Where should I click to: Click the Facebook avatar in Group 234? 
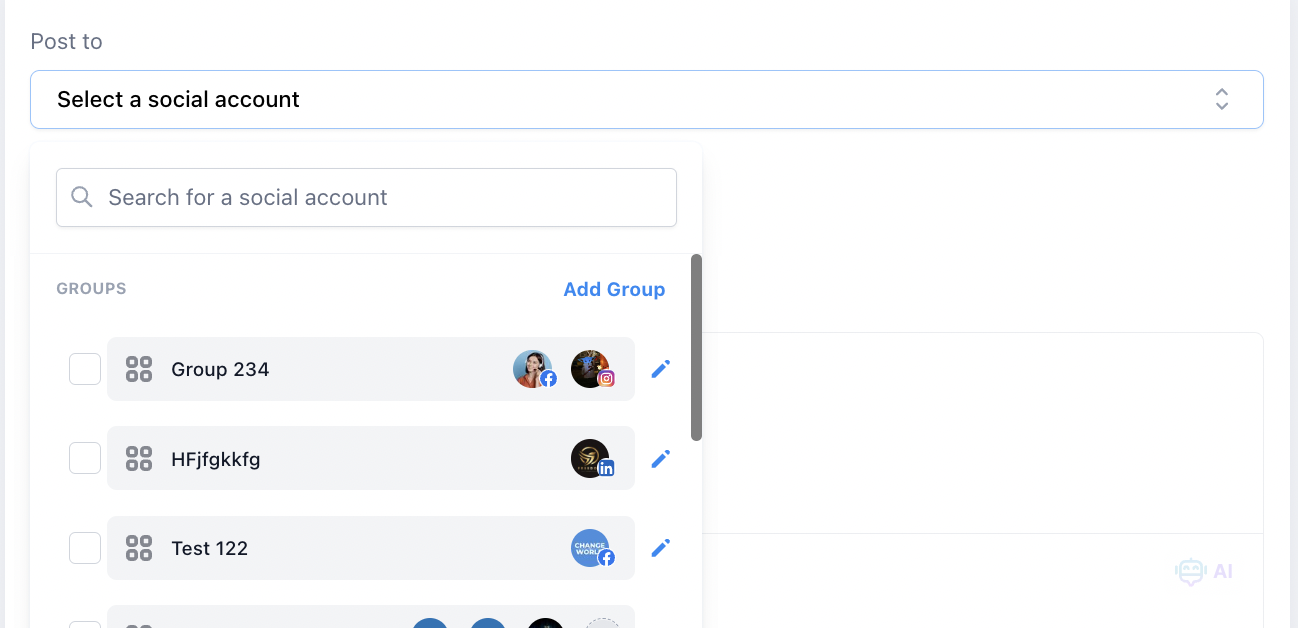coord(534,369)
